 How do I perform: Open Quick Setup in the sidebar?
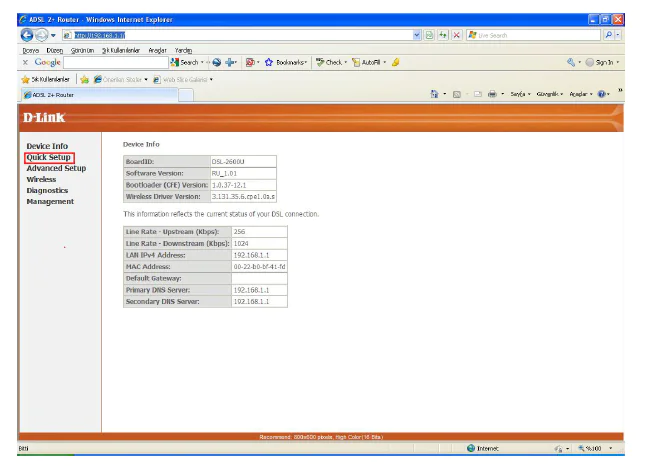pos(48,157)
